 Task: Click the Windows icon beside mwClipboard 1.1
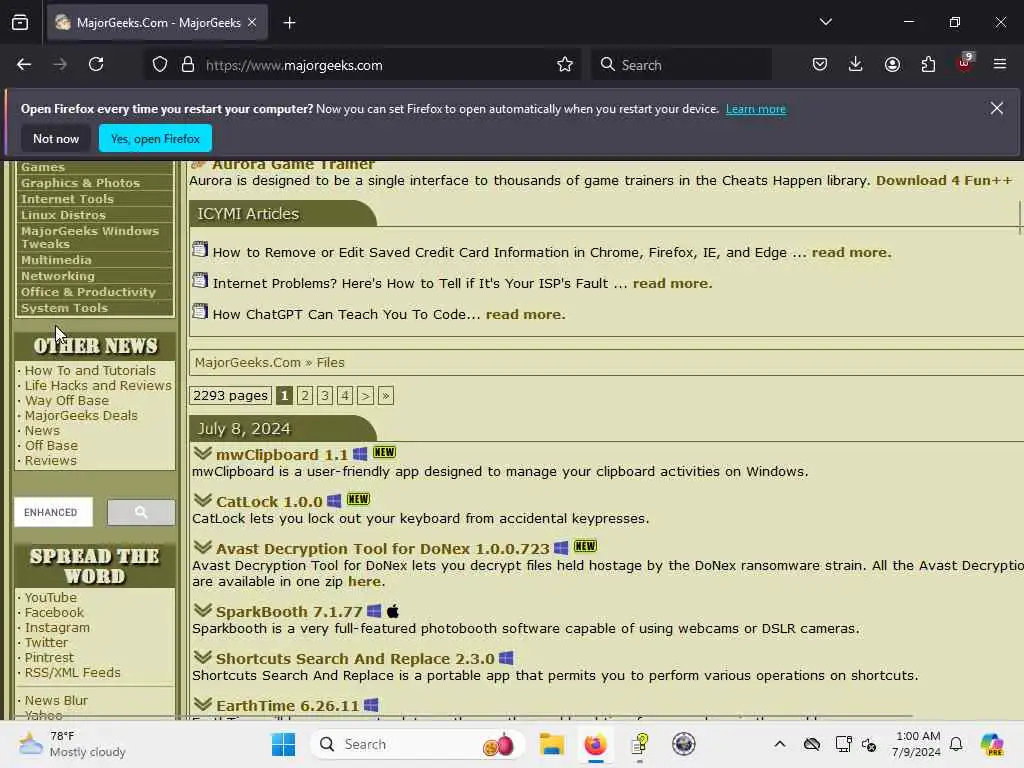(x=360, y=453)
